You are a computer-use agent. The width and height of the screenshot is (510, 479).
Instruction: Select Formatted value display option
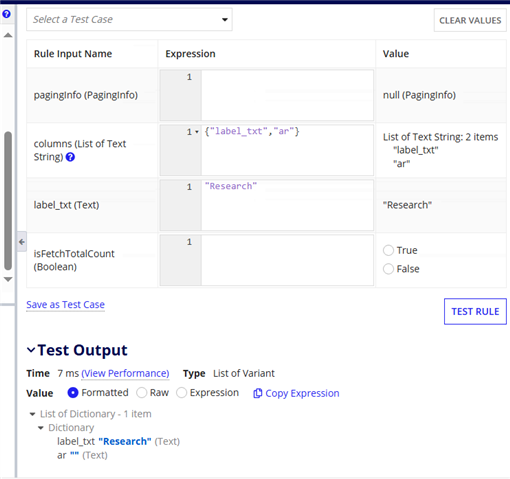pos(73,393)
